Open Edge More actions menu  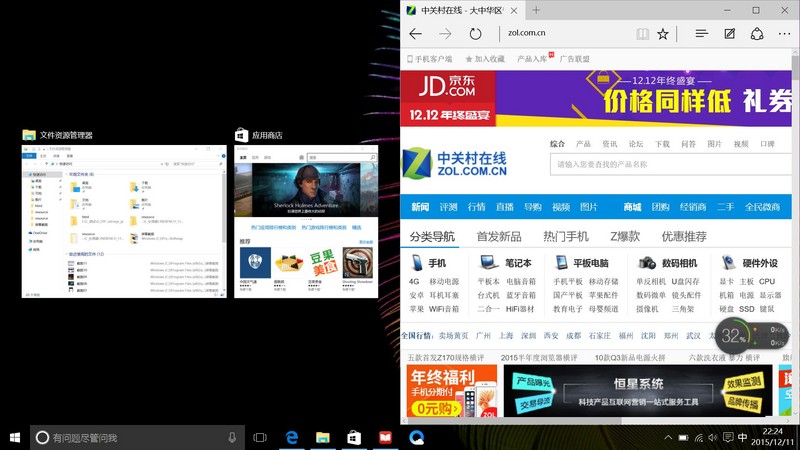pyautogui.click(x=785, y=34)
